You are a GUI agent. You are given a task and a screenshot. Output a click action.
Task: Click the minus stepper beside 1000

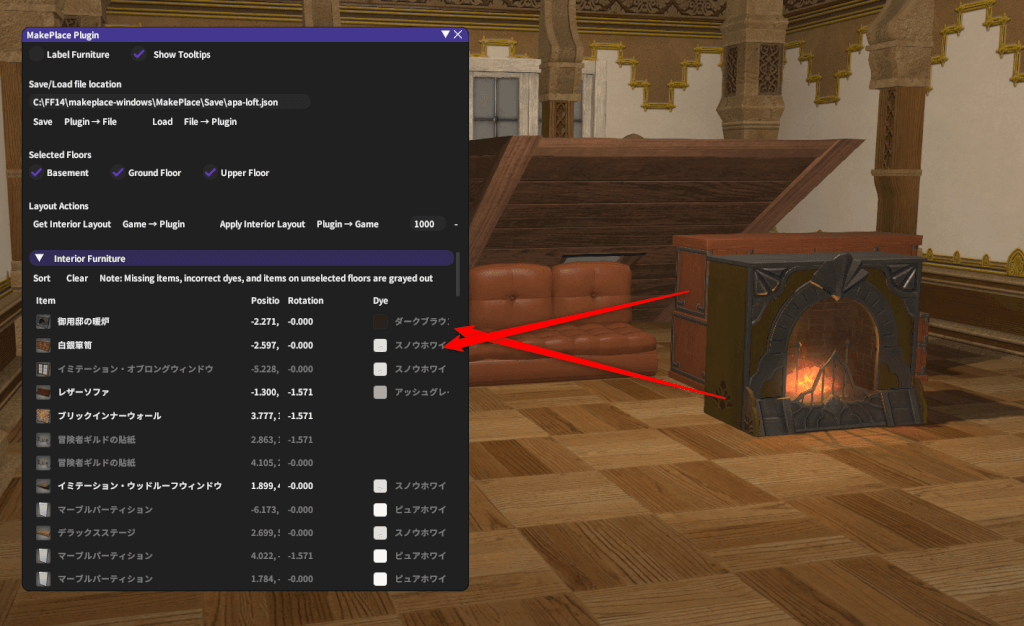click(x=456, y=224)
